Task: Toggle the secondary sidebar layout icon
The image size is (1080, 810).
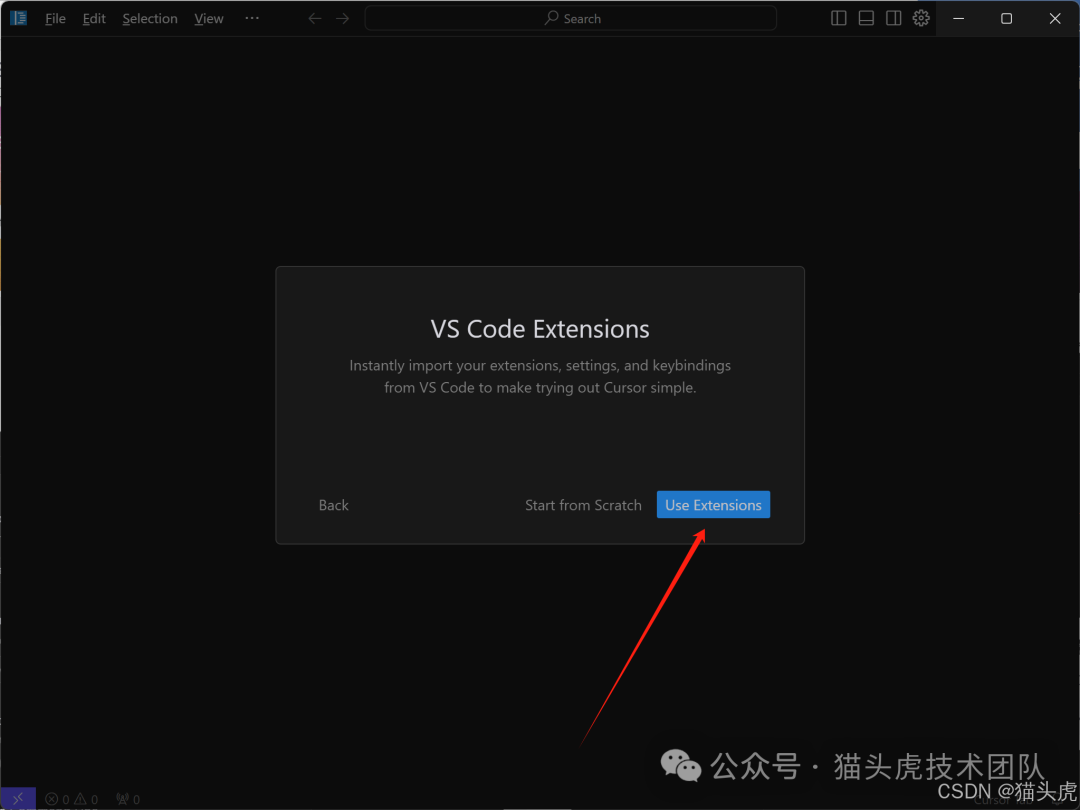Action: click(x=893, y=19)
